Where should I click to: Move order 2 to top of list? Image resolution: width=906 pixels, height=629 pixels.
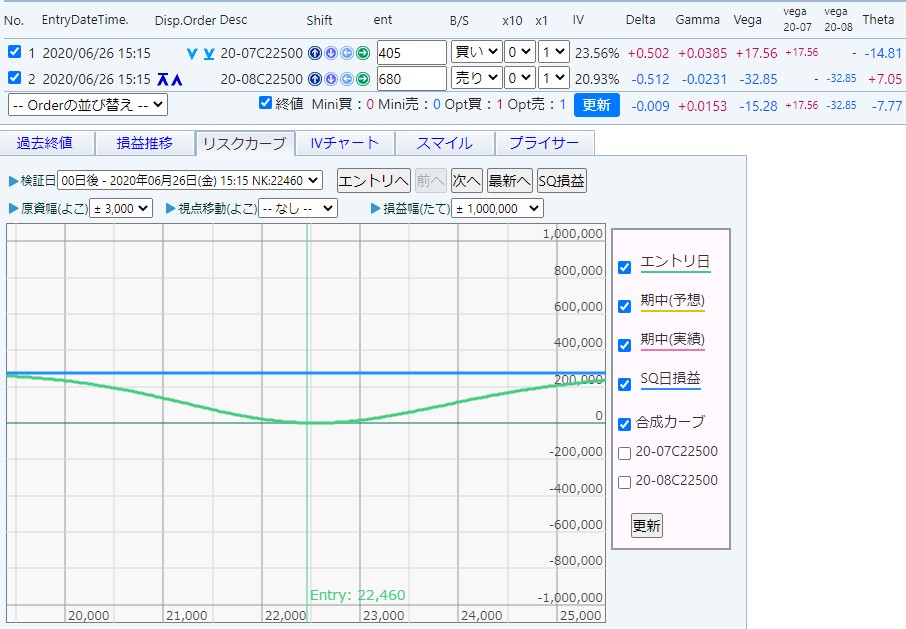coord(163,80)
